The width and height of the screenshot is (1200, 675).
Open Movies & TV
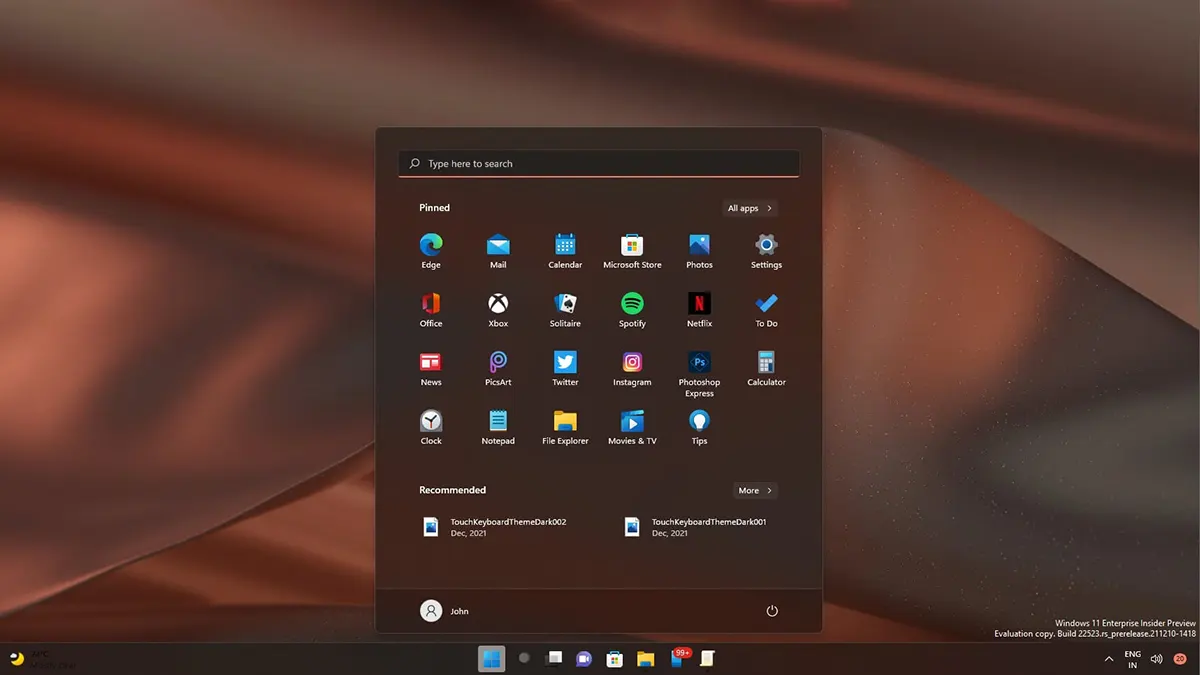pos(632,427)
